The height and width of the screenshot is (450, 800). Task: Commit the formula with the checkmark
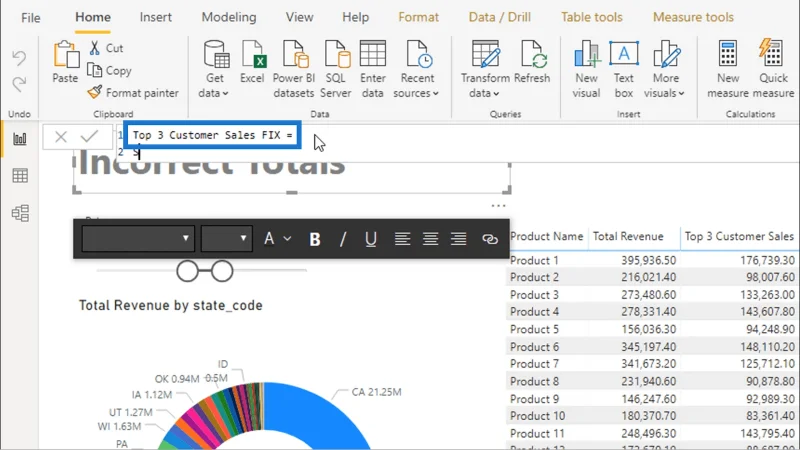89,136
